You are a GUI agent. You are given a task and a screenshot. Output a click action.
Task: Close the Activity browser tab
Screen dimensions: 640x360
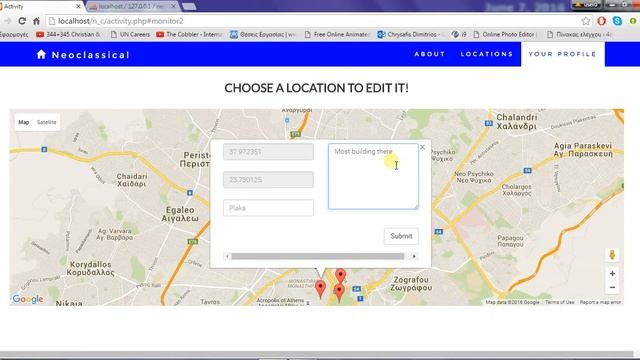point(78,7)
